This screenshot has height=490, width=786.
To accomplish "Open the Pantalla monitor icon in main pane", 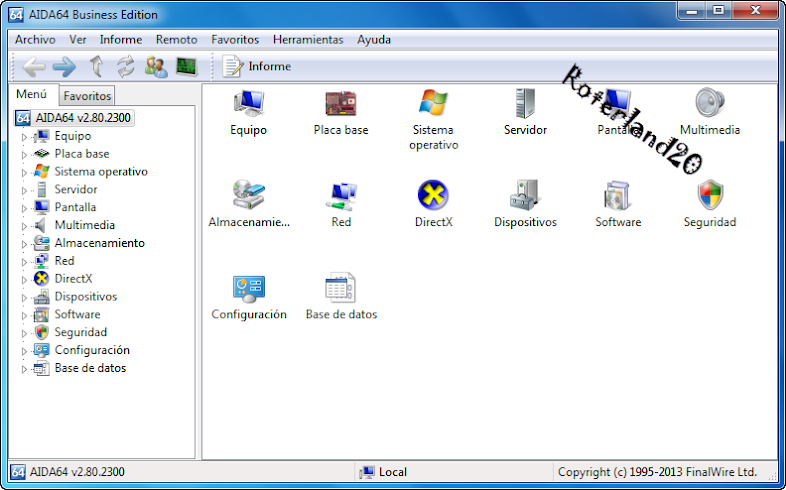I will pos(618,103).
